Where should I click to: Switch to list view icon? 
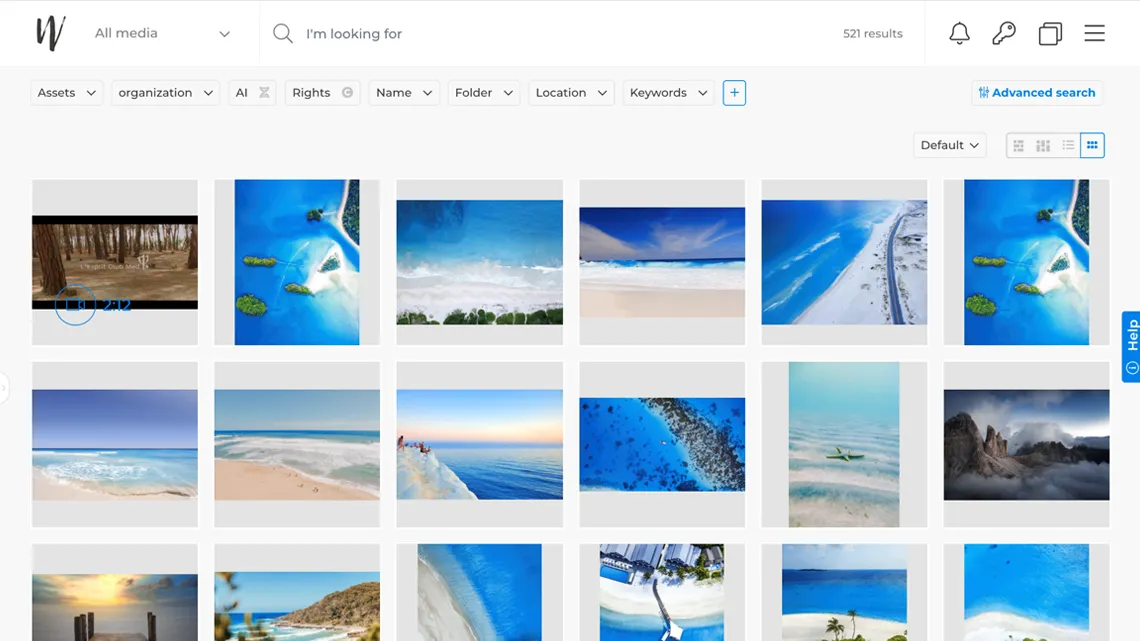(1068, 145)
